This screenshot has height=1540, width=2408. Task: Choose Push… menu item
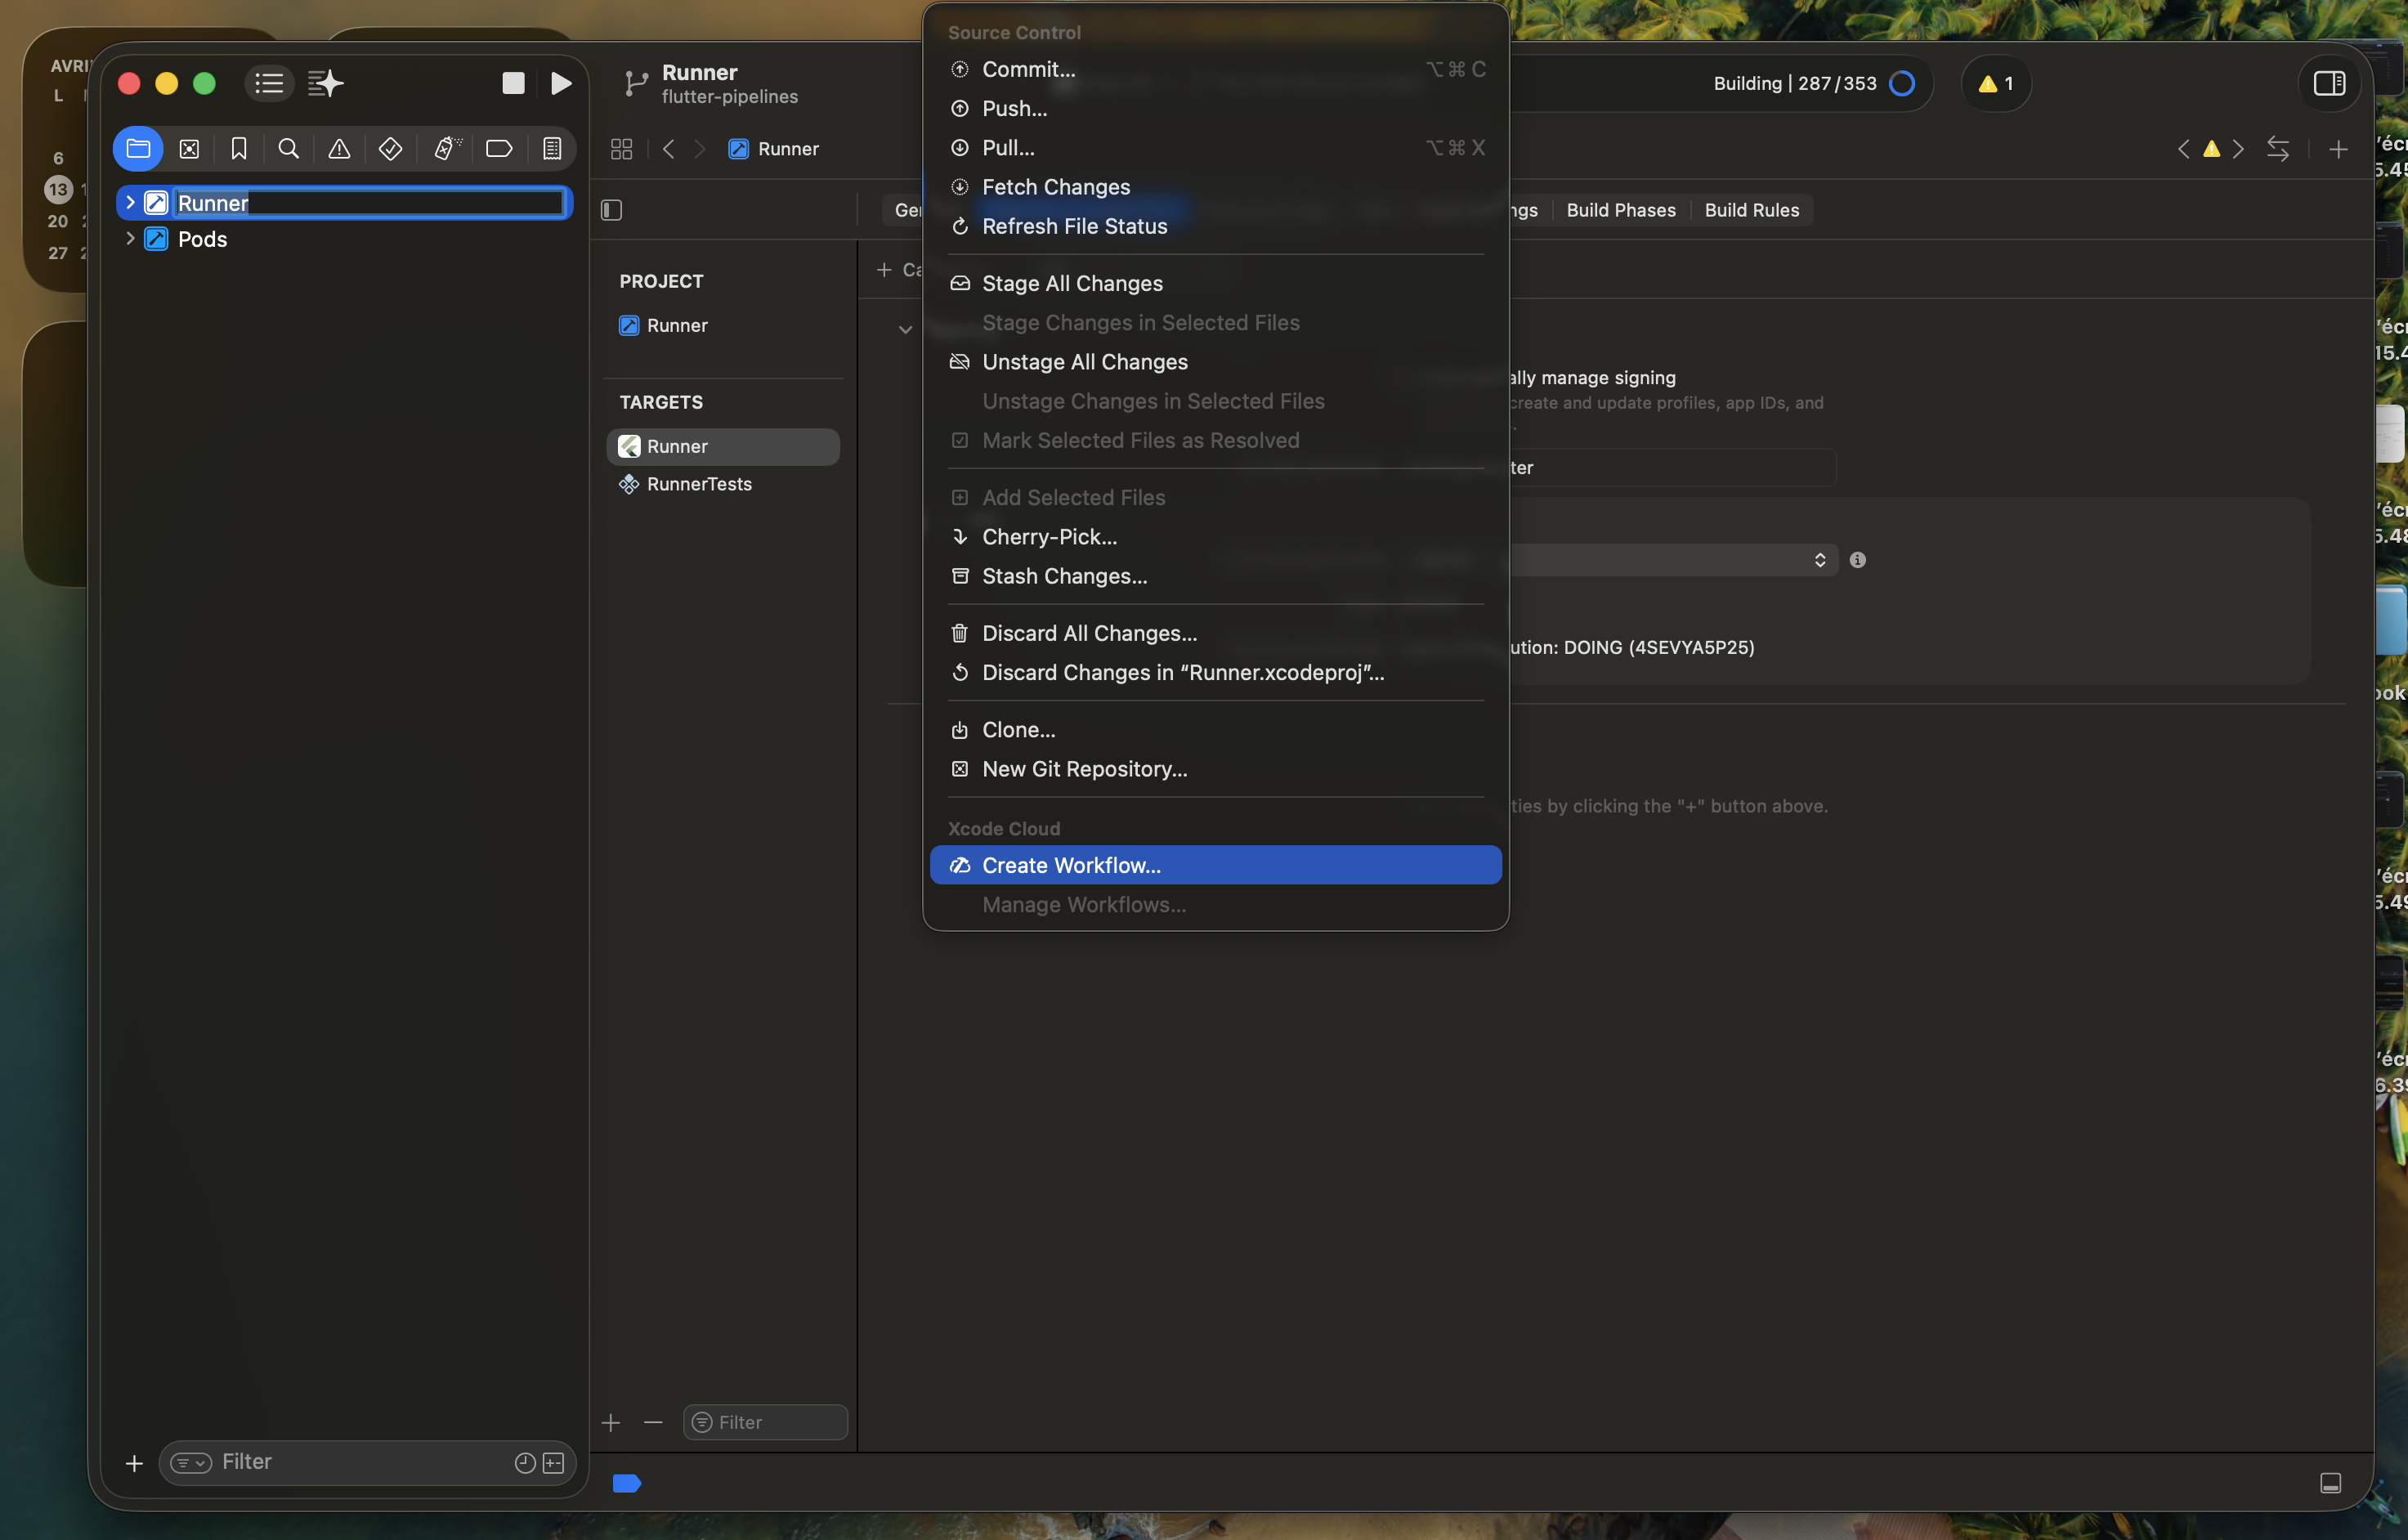(x=1216, y=108)
